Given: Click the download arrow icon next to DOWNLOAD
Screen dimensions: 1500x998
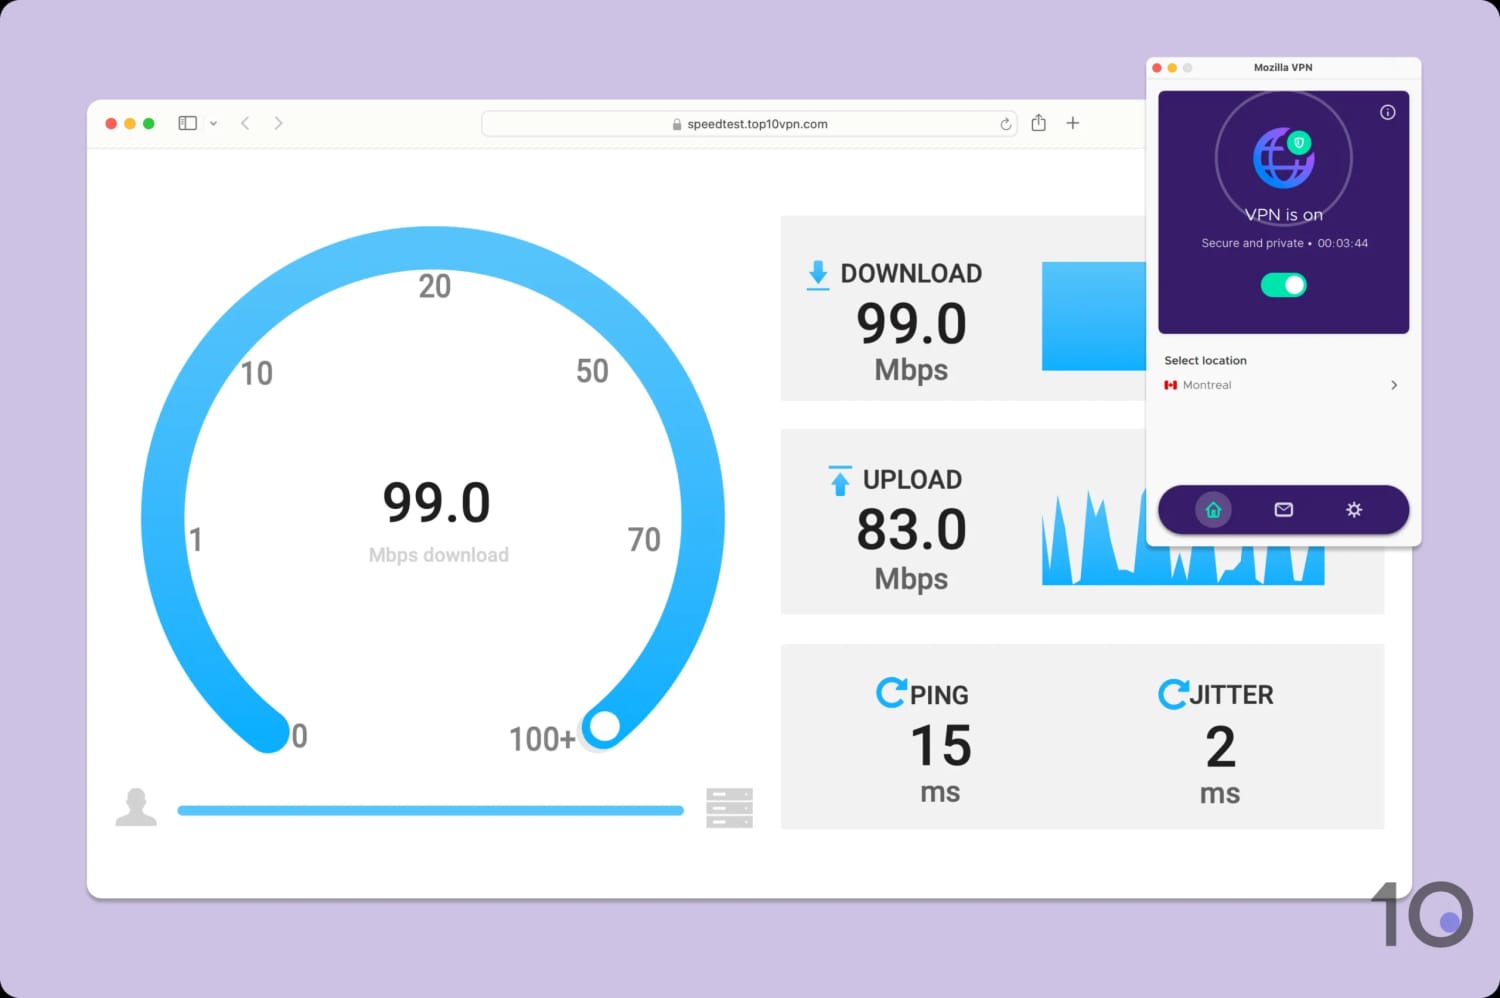Looking at the screenshot, I should (x=818, y=273).
